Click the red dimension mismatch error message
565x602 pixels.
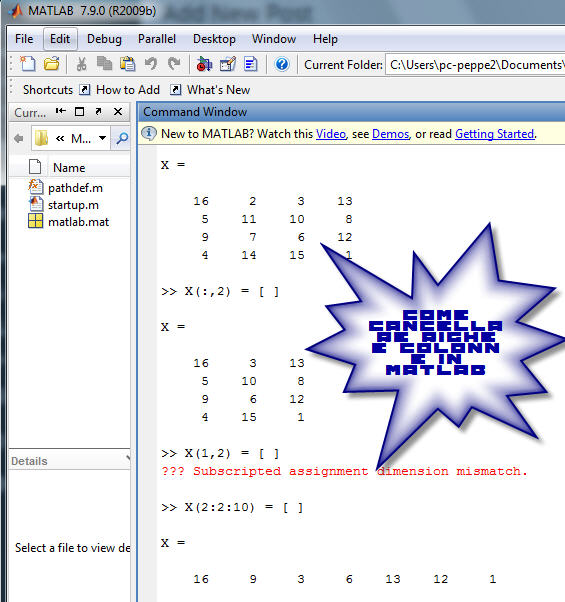[x=344, y=471]
